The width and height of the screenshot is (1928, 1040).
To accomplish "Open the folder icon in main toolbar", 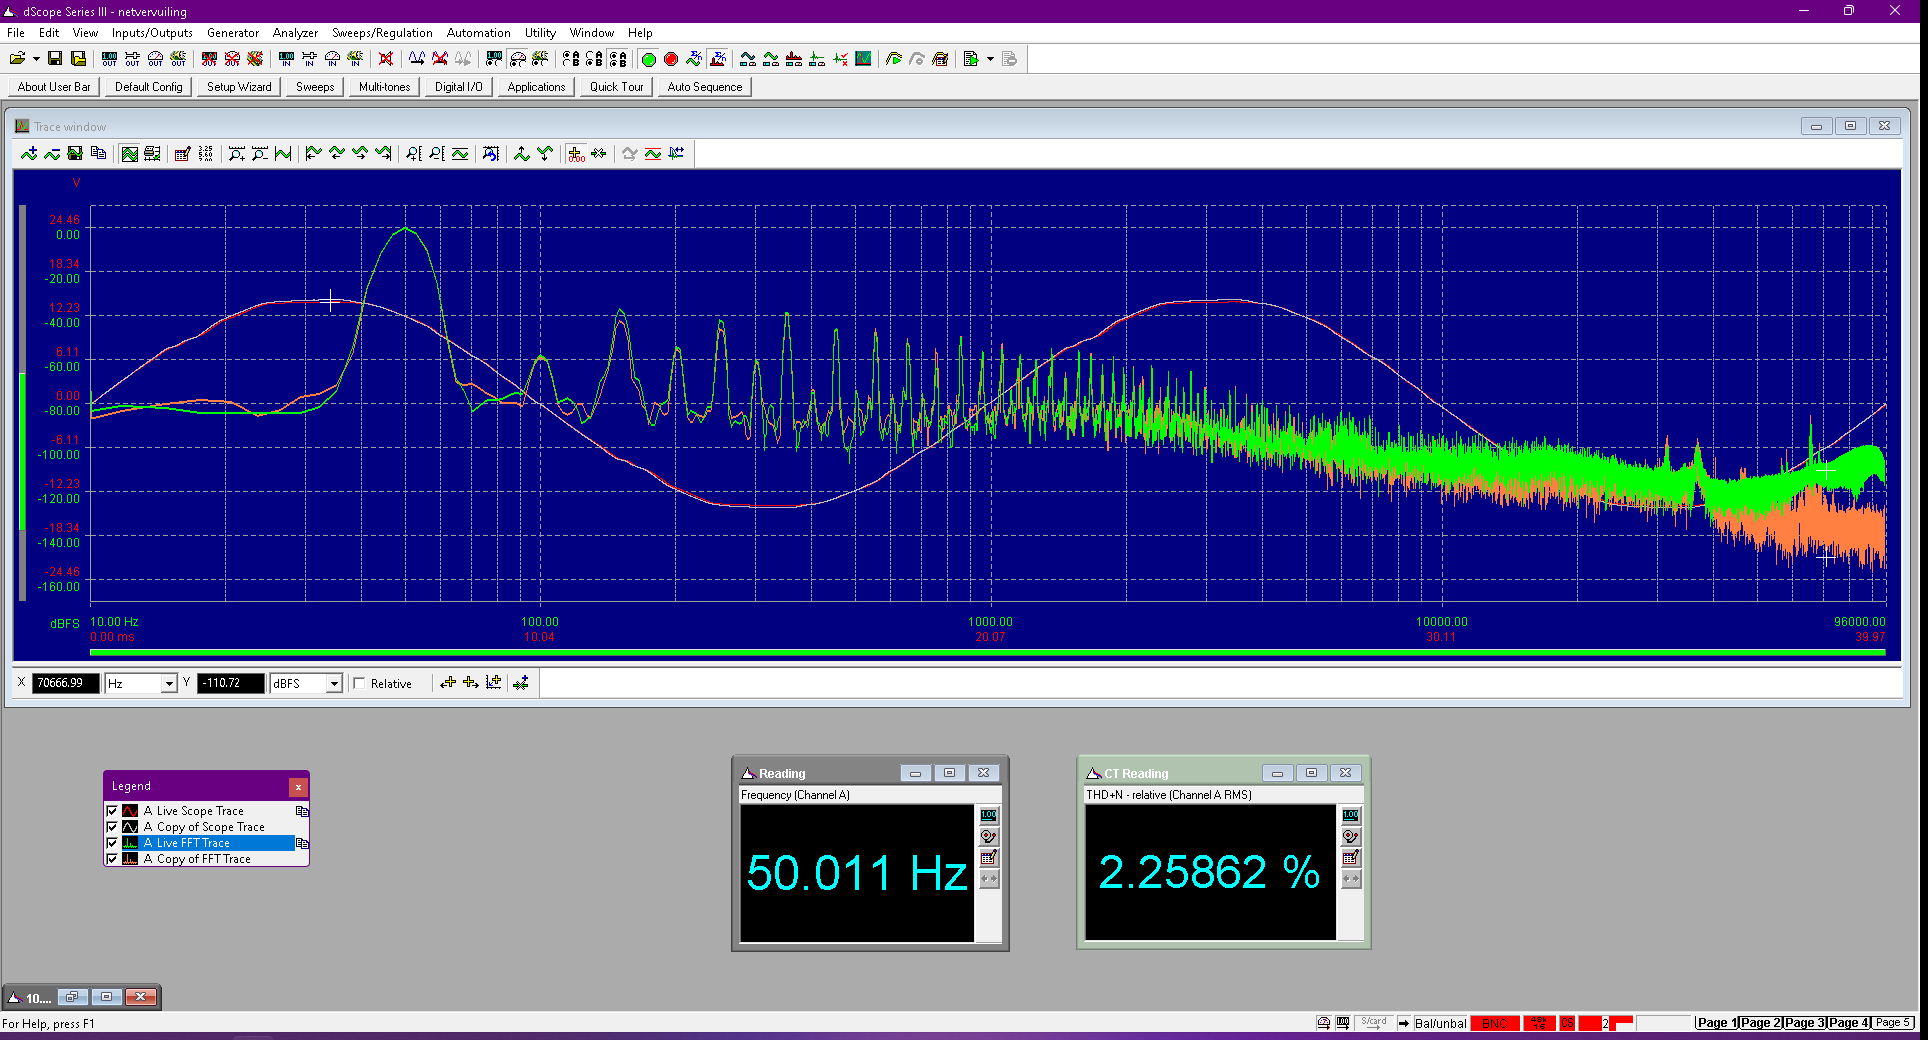I will pyautogui.click(x=17, y=59).
